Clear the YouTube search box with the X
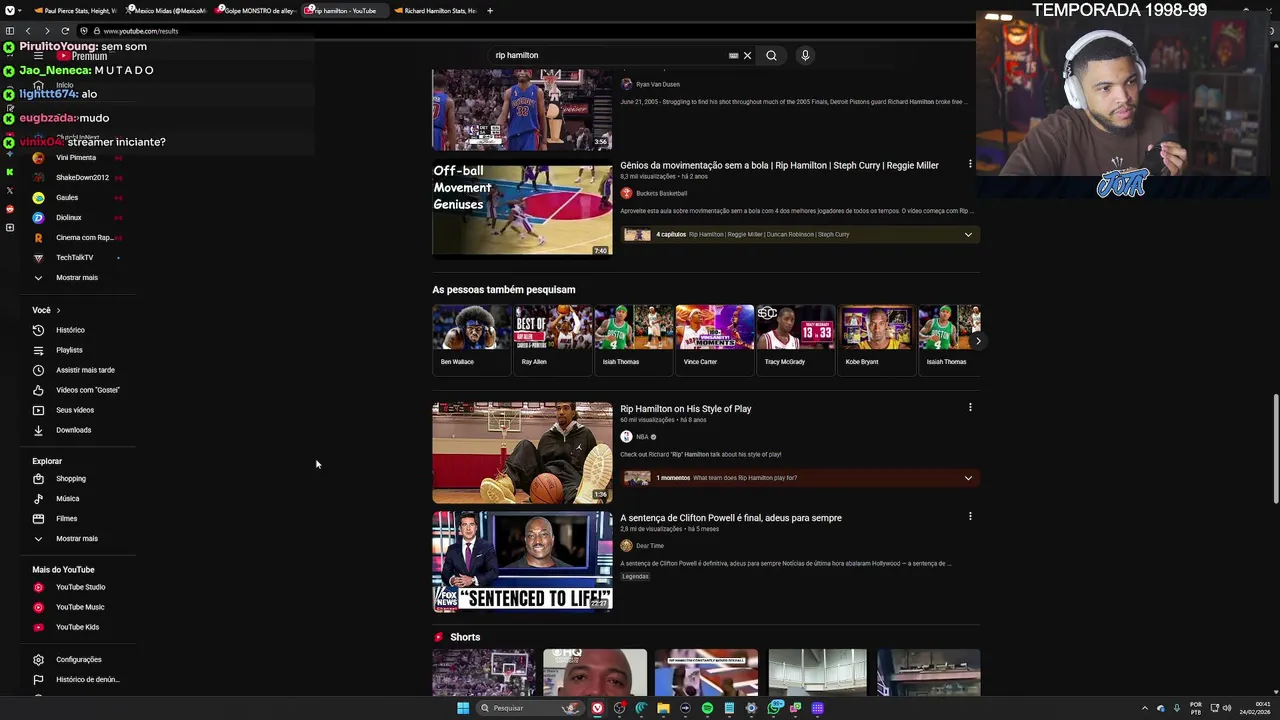 [x=747, y=56]
